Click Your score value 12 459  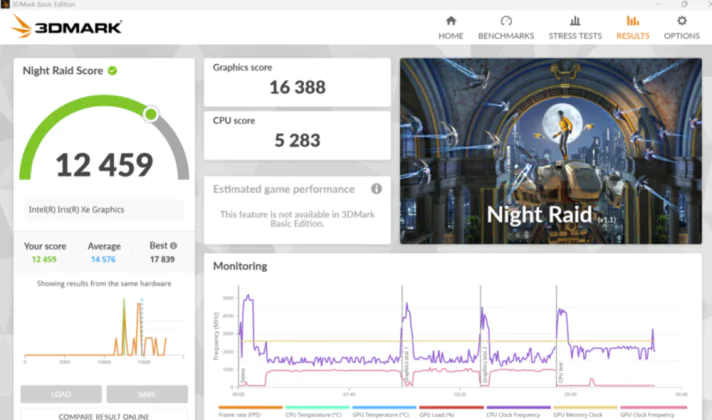pyautogui.click(x=44, y=259)
